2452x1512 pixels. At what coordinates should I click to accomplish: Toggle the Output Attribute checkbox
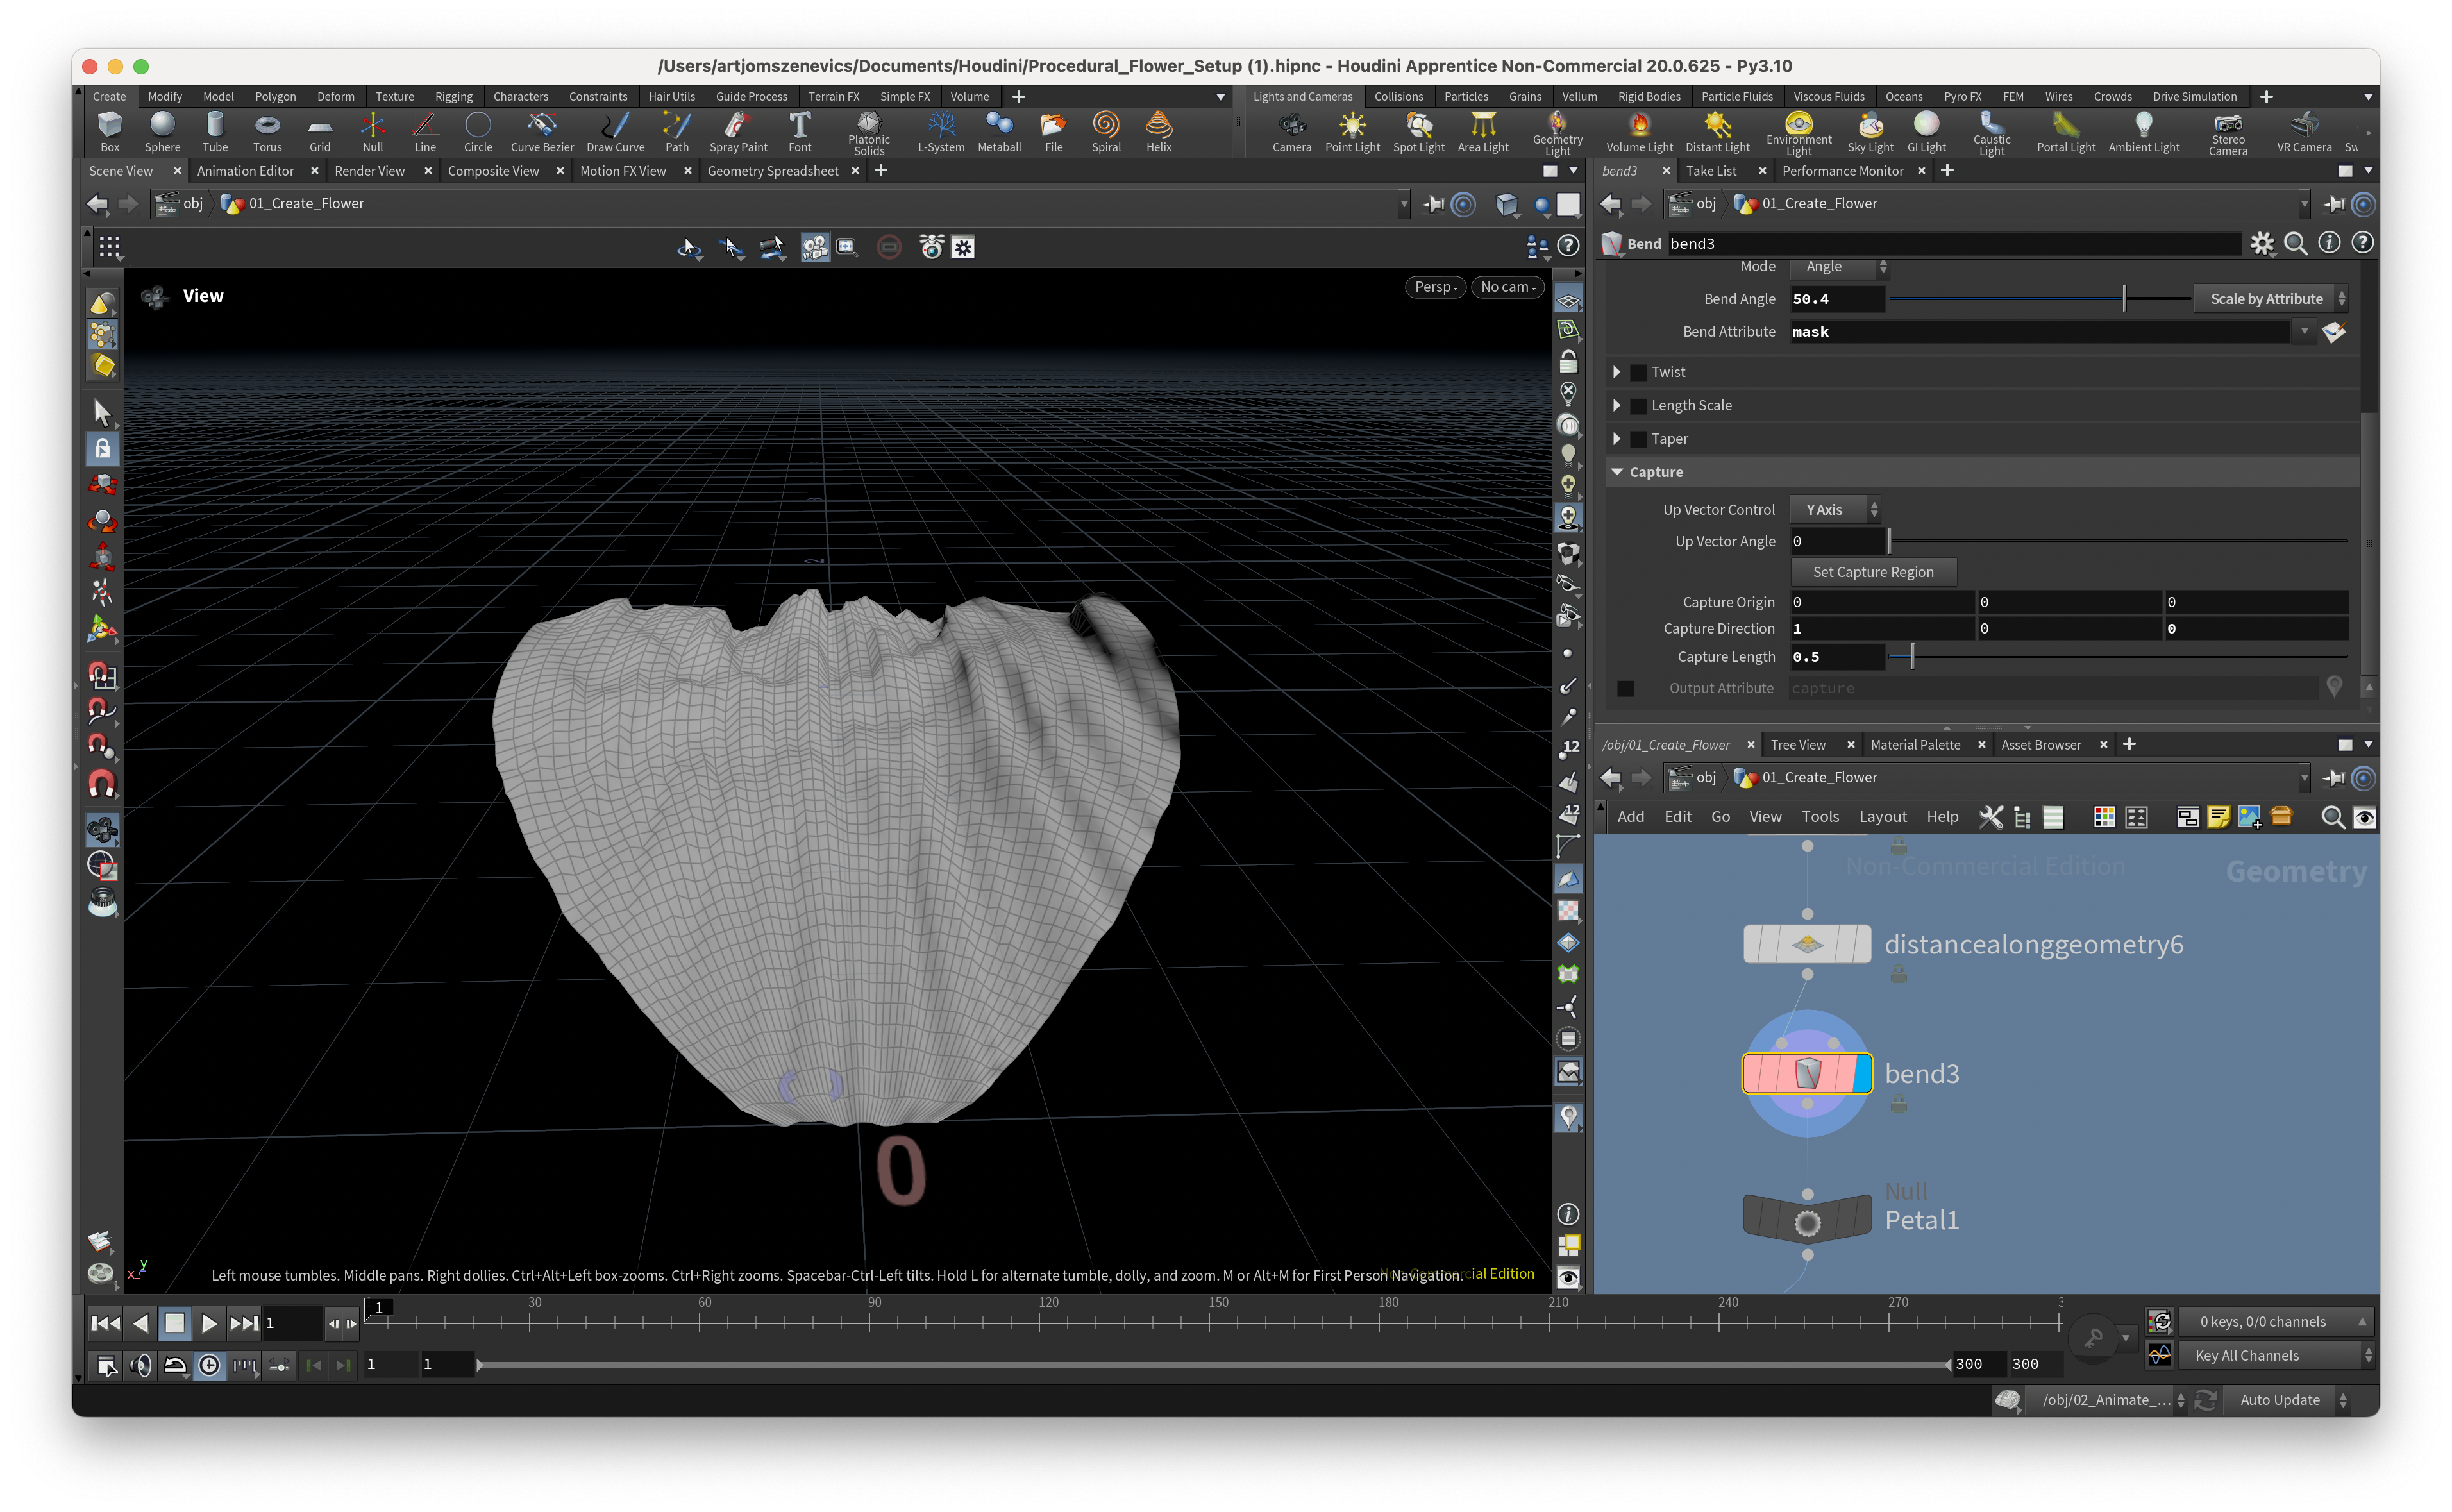tap(1626, 688)
